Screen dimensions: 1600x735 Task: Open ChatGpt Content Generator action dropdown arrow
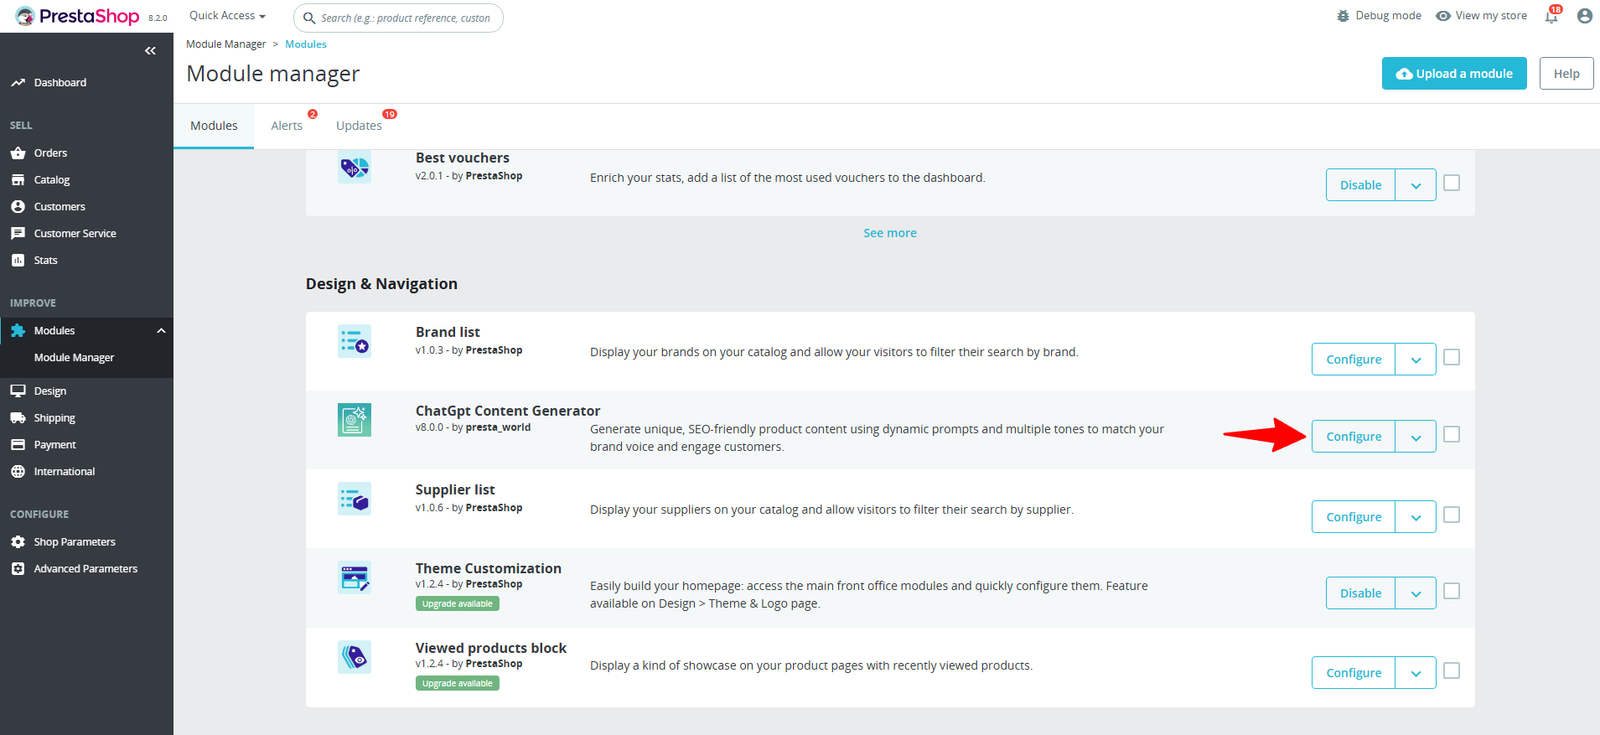1416,436
